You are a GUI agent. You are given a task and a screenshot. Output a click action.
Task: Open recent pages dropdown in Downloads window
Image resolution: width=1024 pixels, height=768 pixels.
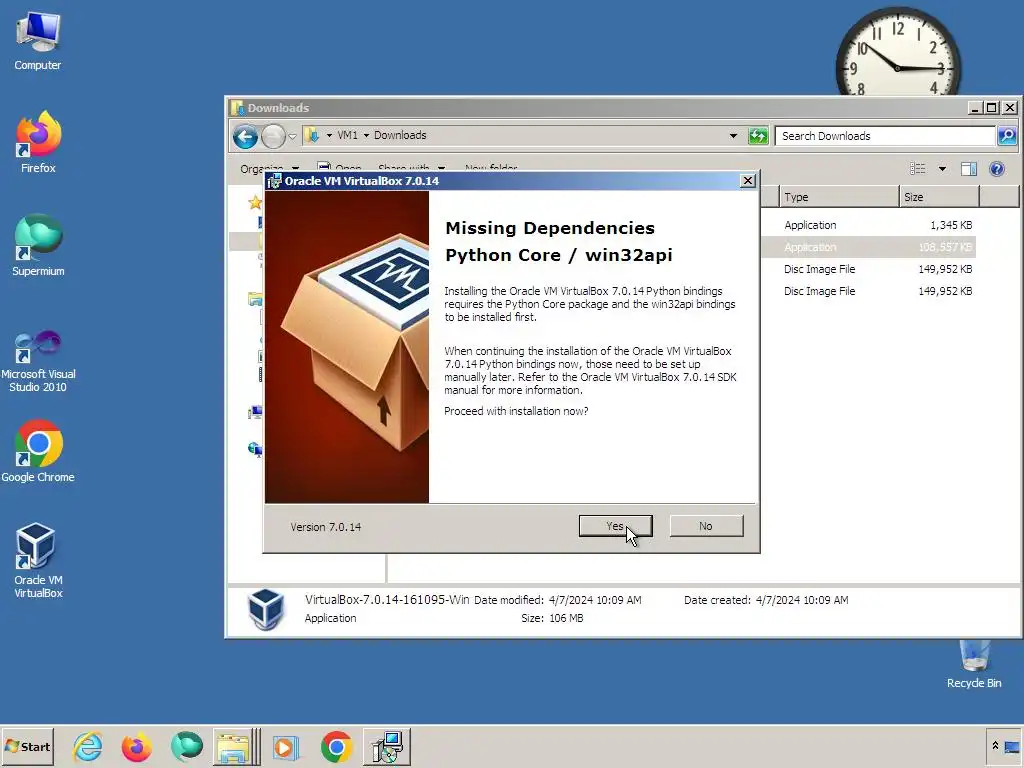click(x=292, y=136)
